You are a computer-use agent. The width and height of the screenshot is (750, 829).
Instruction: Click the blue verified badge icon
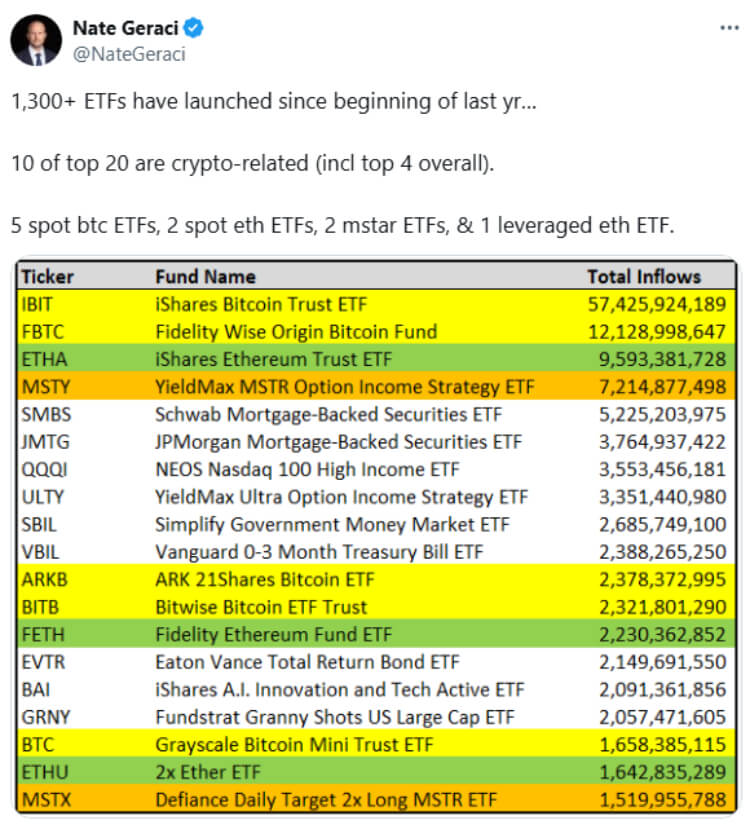(x=193, y=27)
